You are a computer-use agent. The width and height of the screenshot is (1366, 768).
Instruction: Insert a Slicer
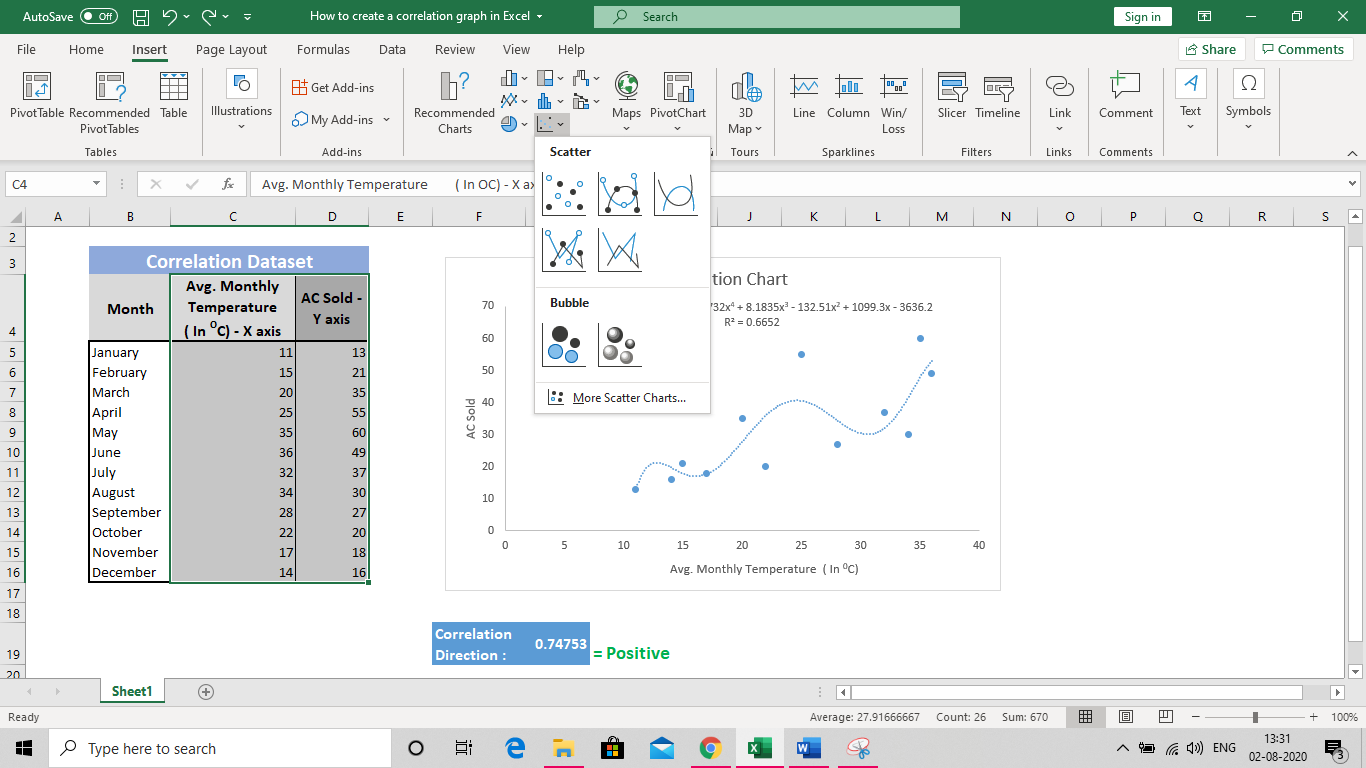(951, 95)
